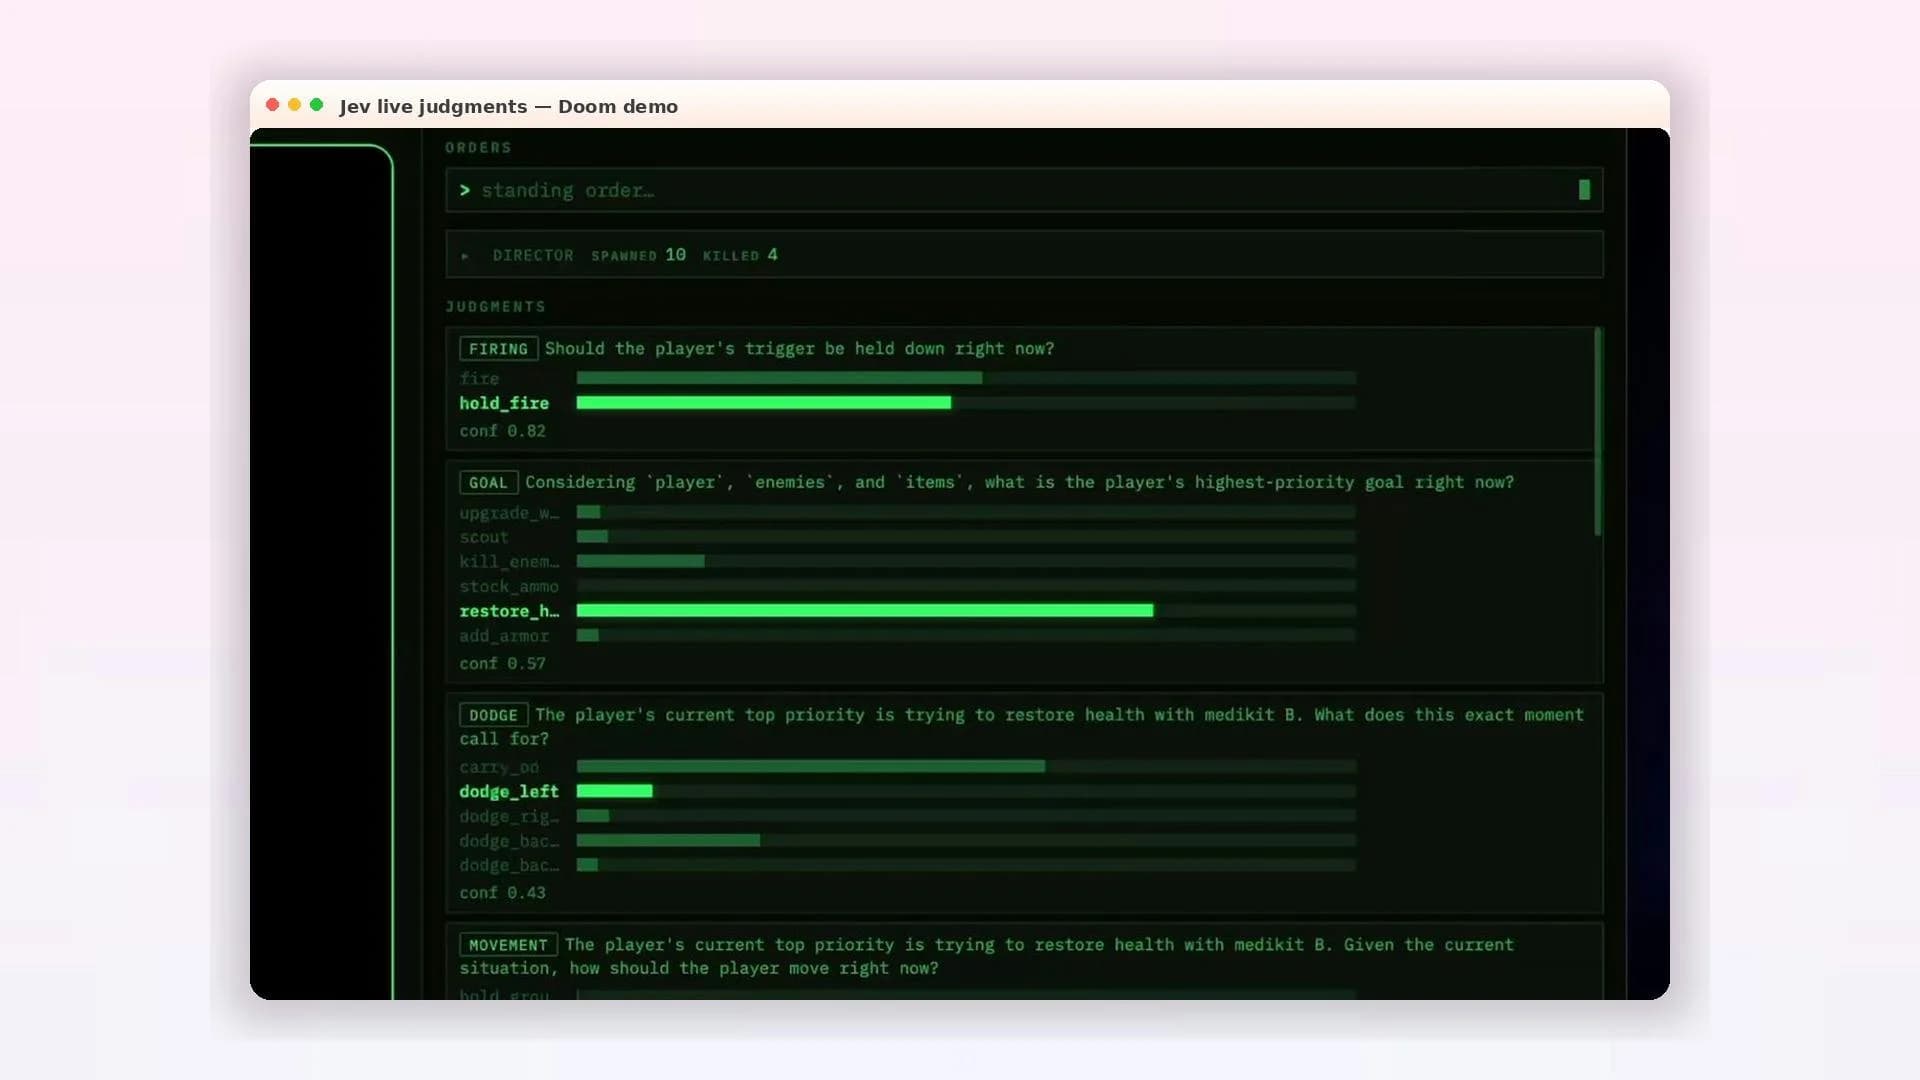Select the dodge_left option label
The width and height of the screenshot is (1920, 1080).
tap(509, 791)
